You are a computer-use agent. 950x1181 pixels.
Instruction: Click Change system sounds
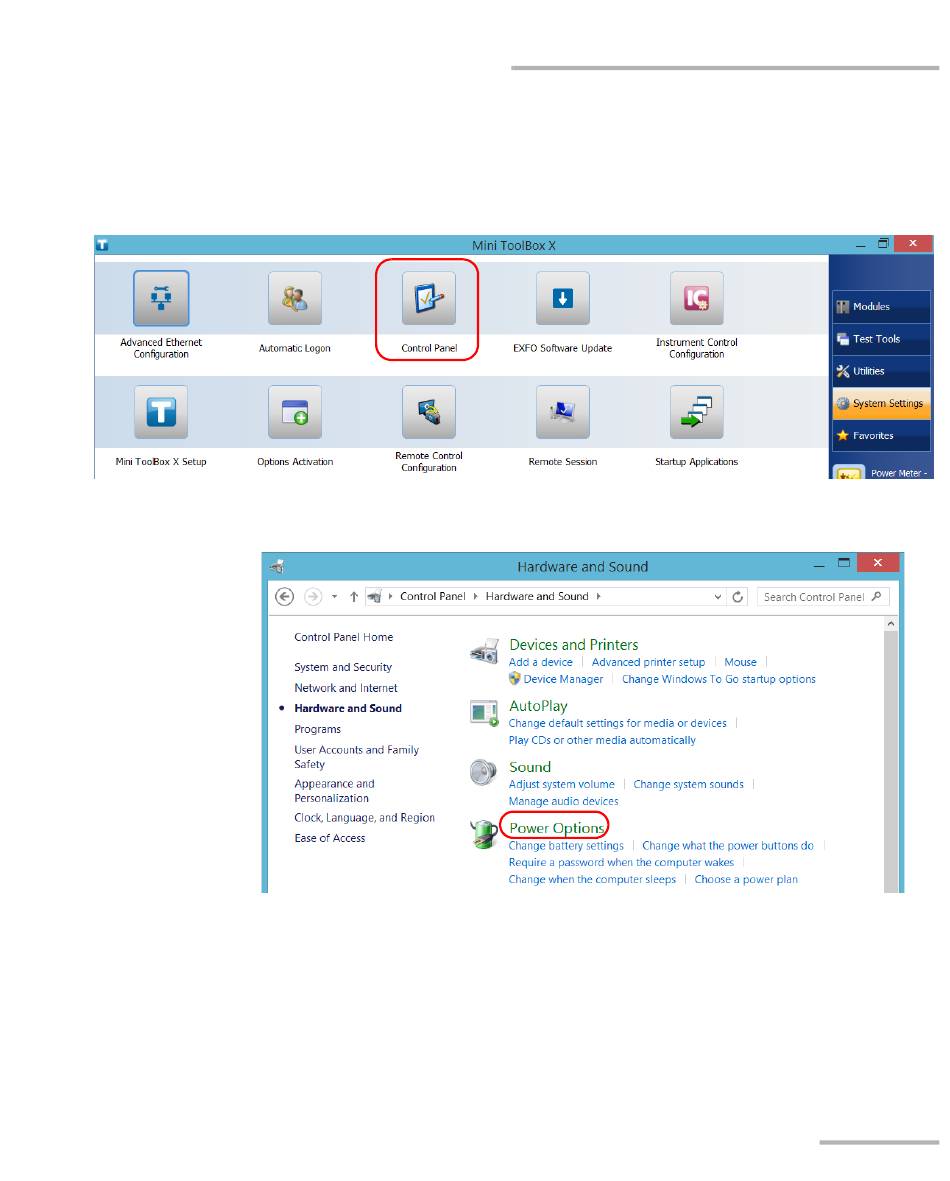(688, 784)
